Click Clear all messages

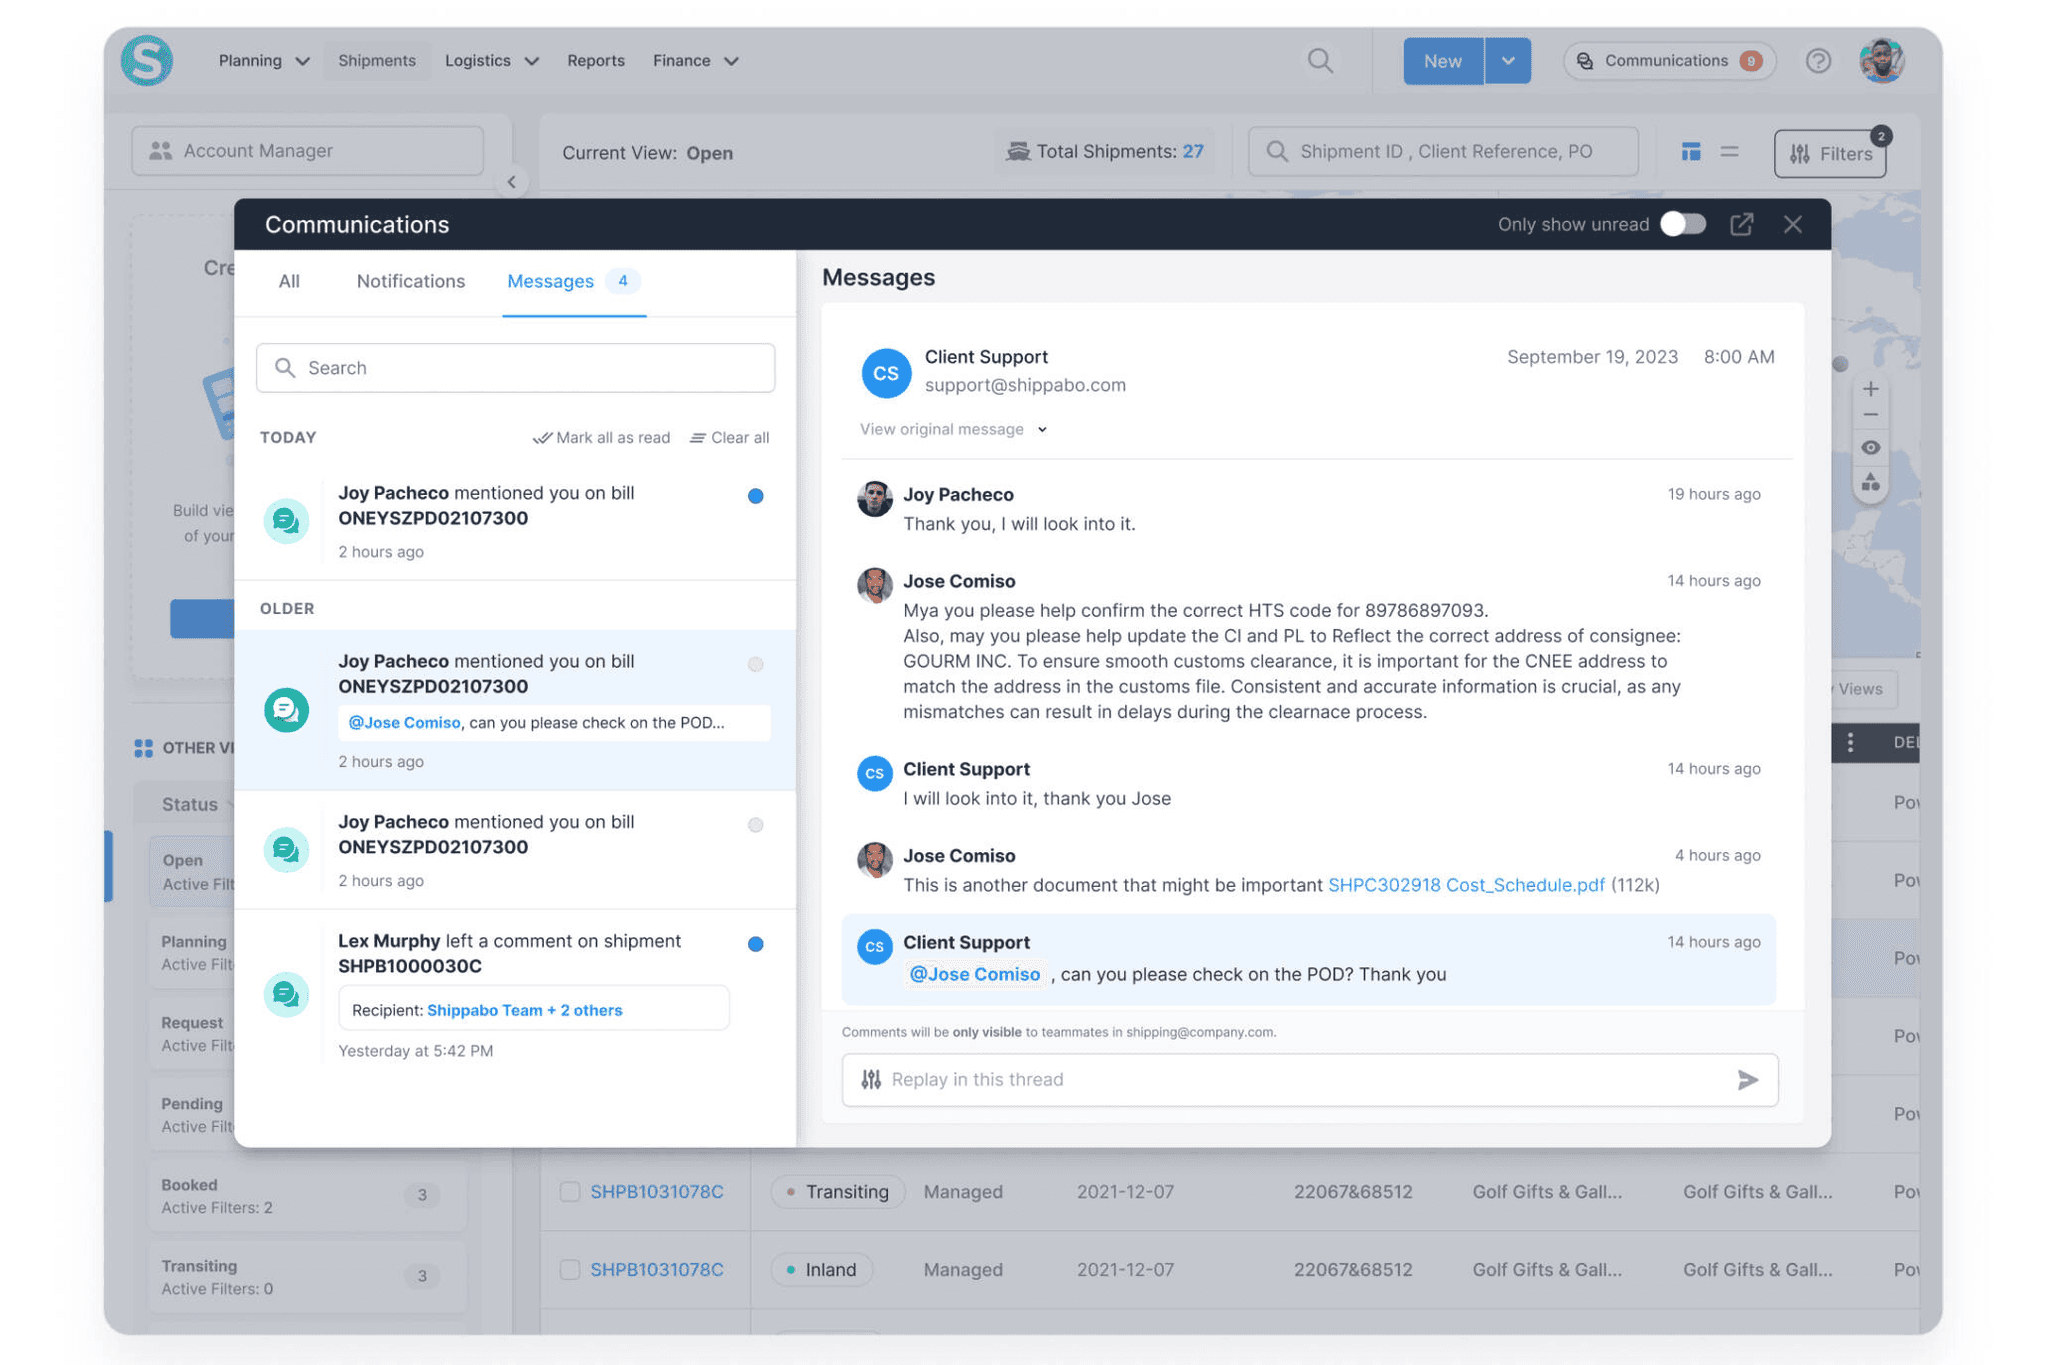tap(729, 438)
